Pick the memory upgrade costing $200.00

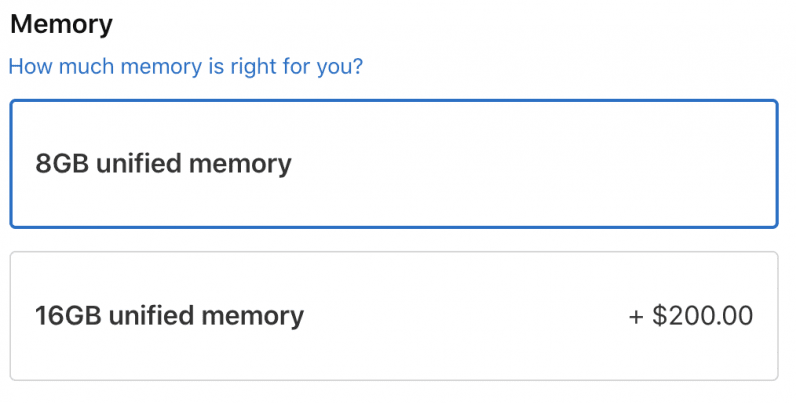pyautogui.click(x=393, y=316)
